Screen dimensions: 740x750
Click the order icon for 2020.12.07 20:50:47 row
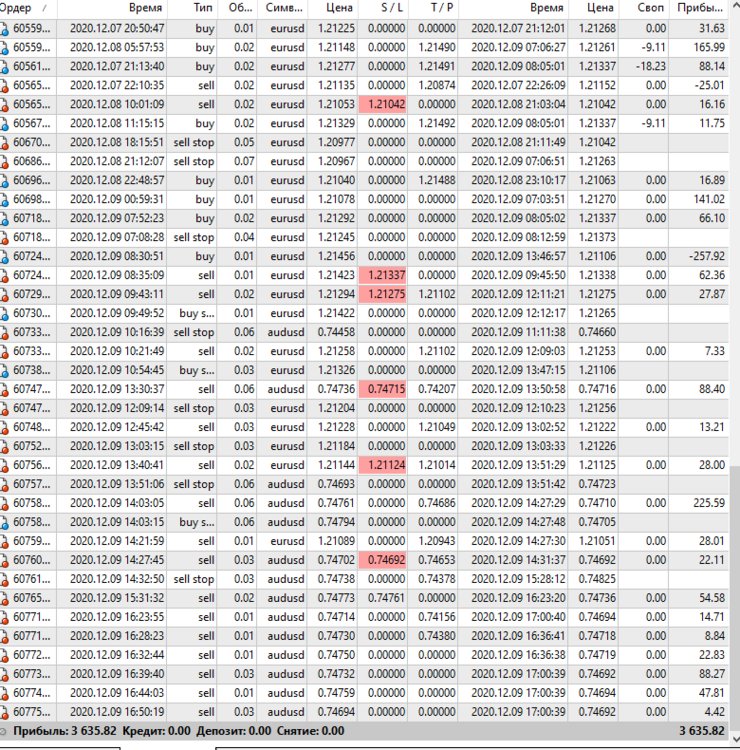click(4, 30)
